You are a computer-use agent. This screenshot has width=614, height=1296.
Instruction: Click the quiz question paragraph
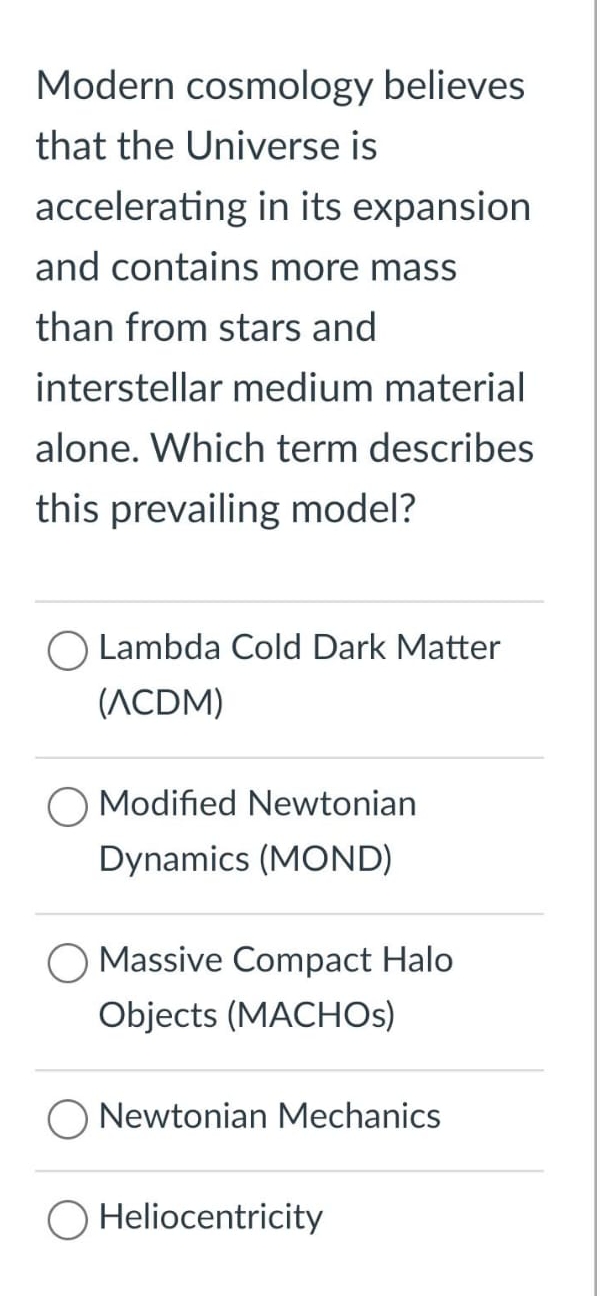tap(285, 297)
